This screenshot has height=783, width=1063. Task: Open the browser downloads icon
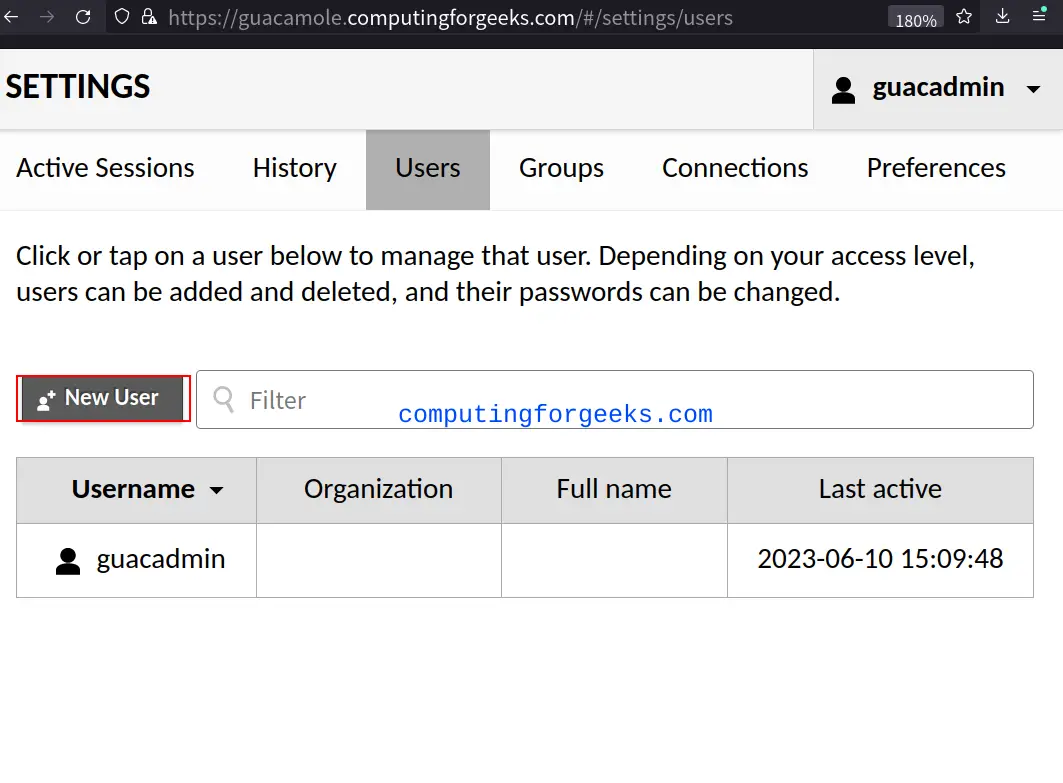point(1002,16)
